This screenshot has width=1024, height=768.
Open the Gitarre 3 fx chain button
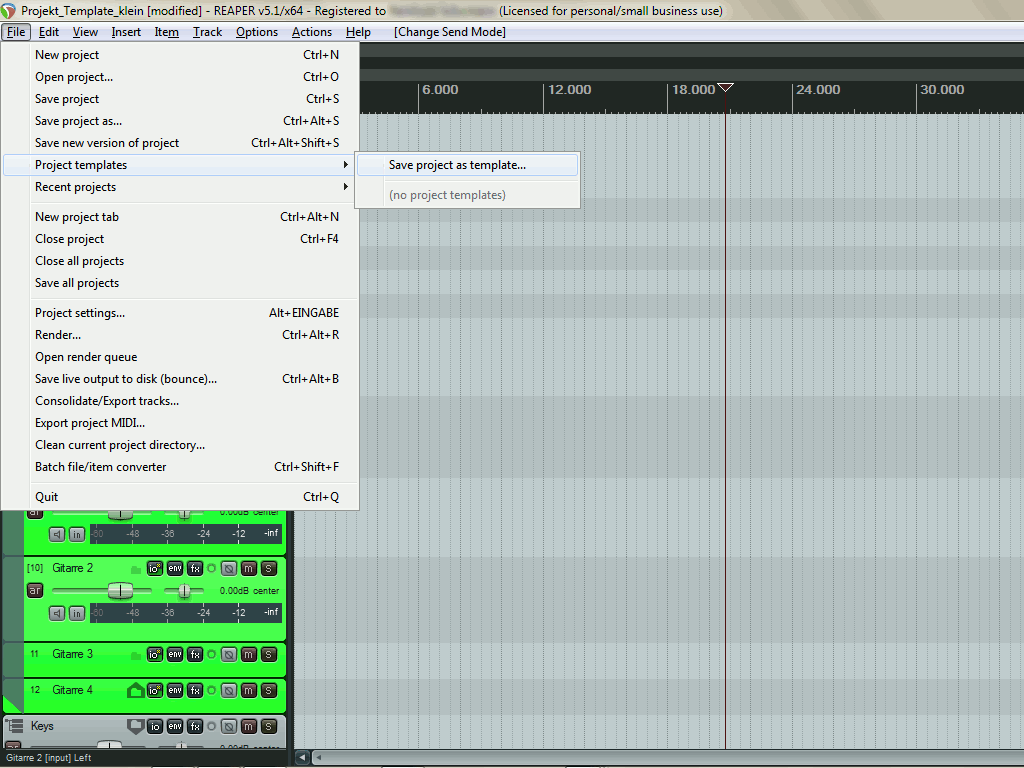click(x=195, y=654)
